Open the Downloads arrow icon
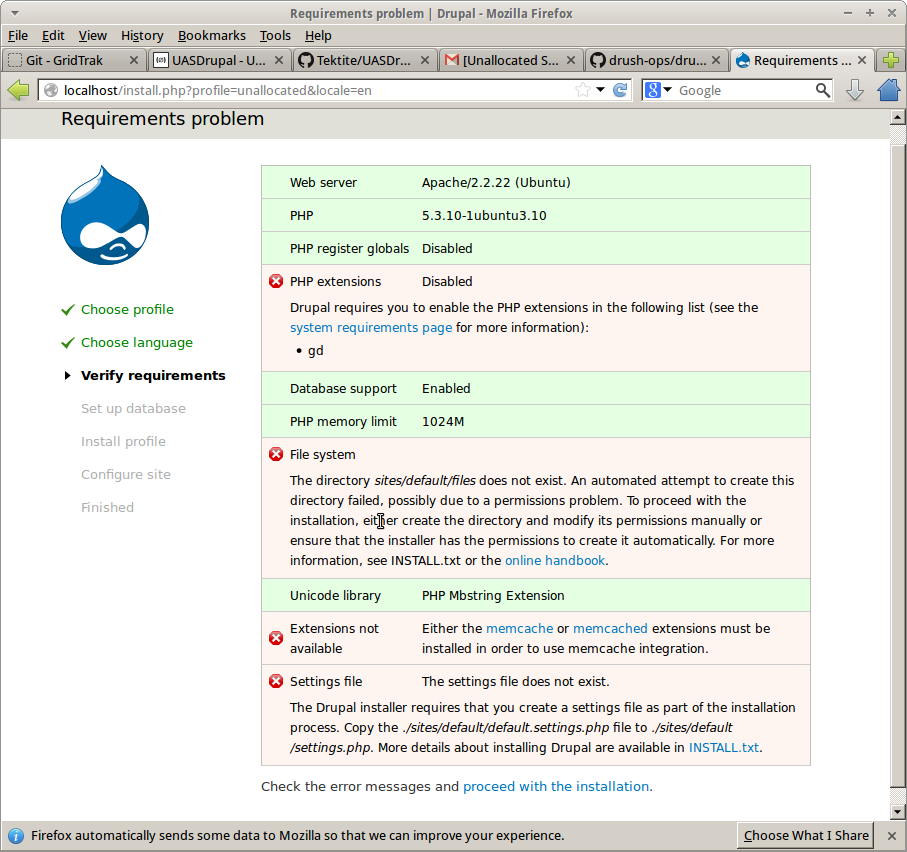The width and height of the screenshot is (907, 852). (x=855, y=90)
